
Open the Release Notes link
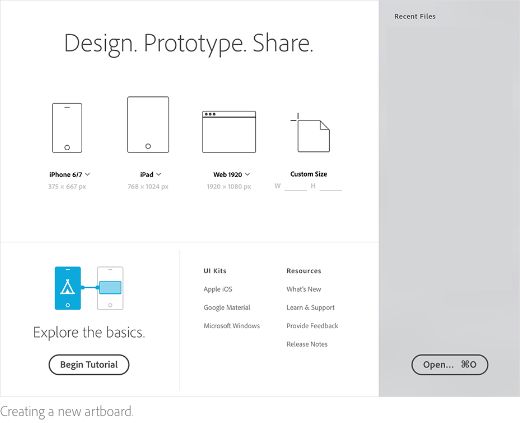[x=307, y=344]
